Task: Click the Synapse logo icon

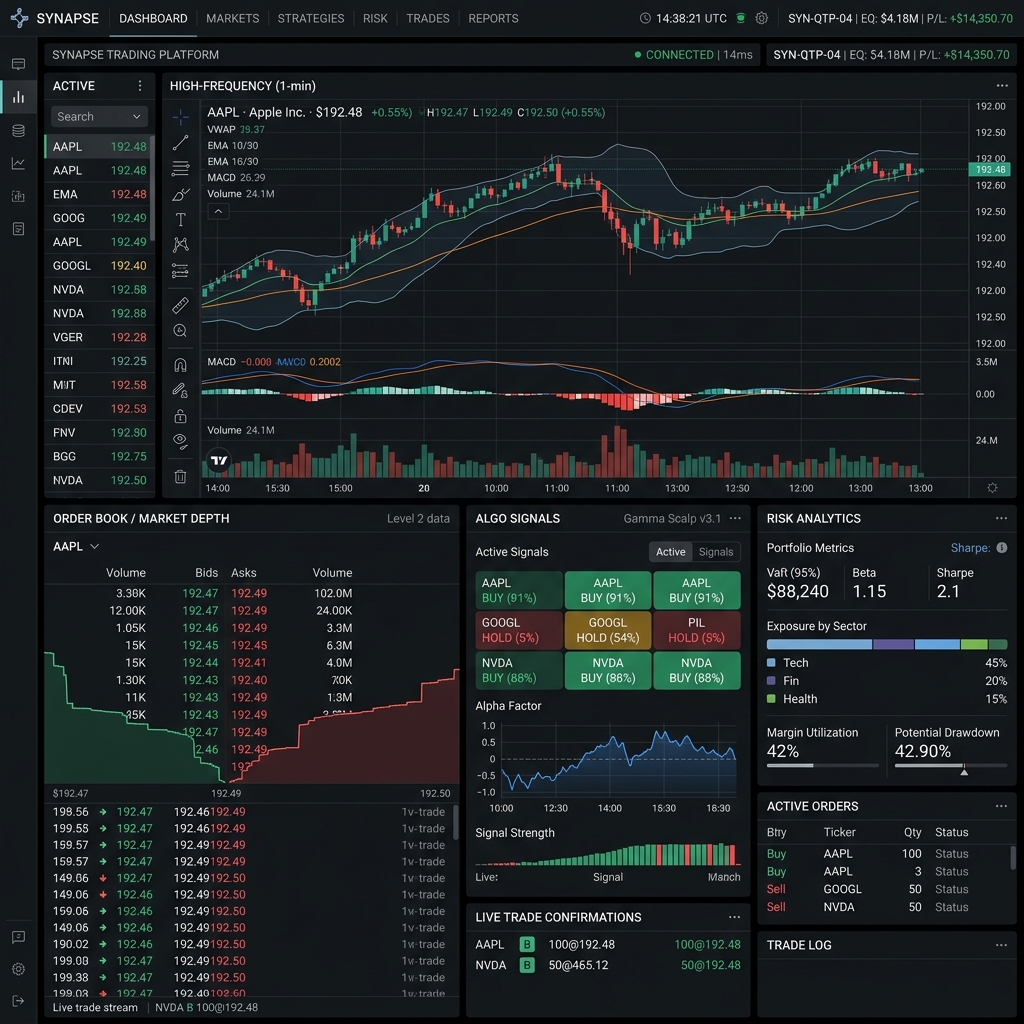Action: click(20, 18)
